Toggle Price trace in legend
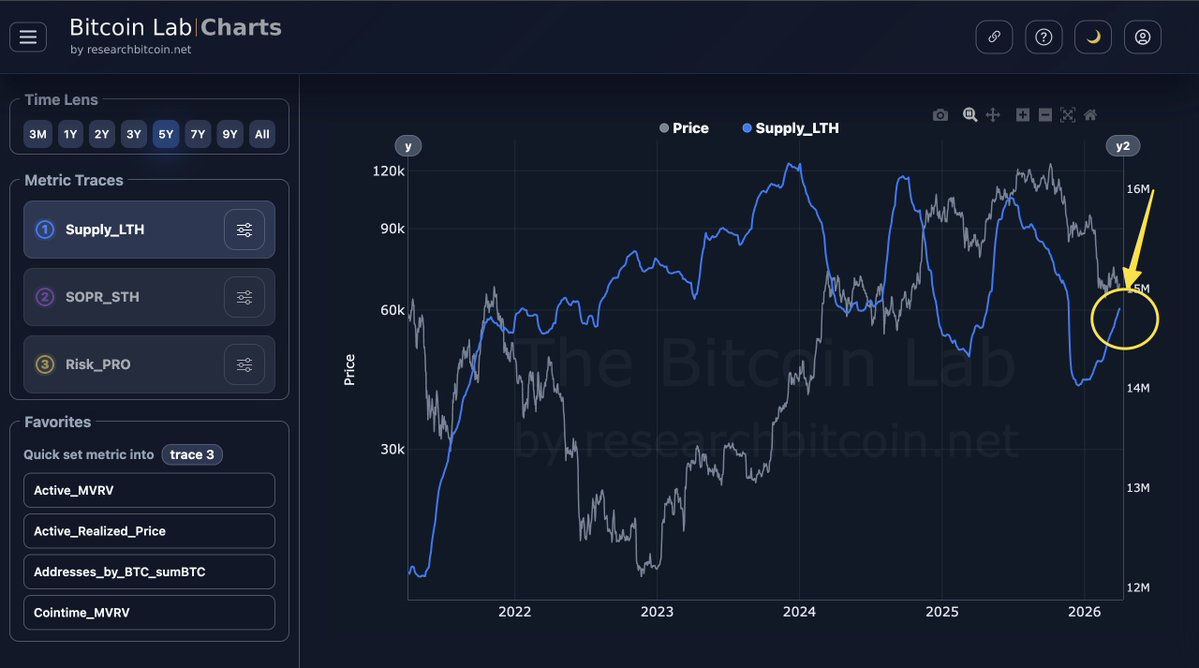 point(684,128)
